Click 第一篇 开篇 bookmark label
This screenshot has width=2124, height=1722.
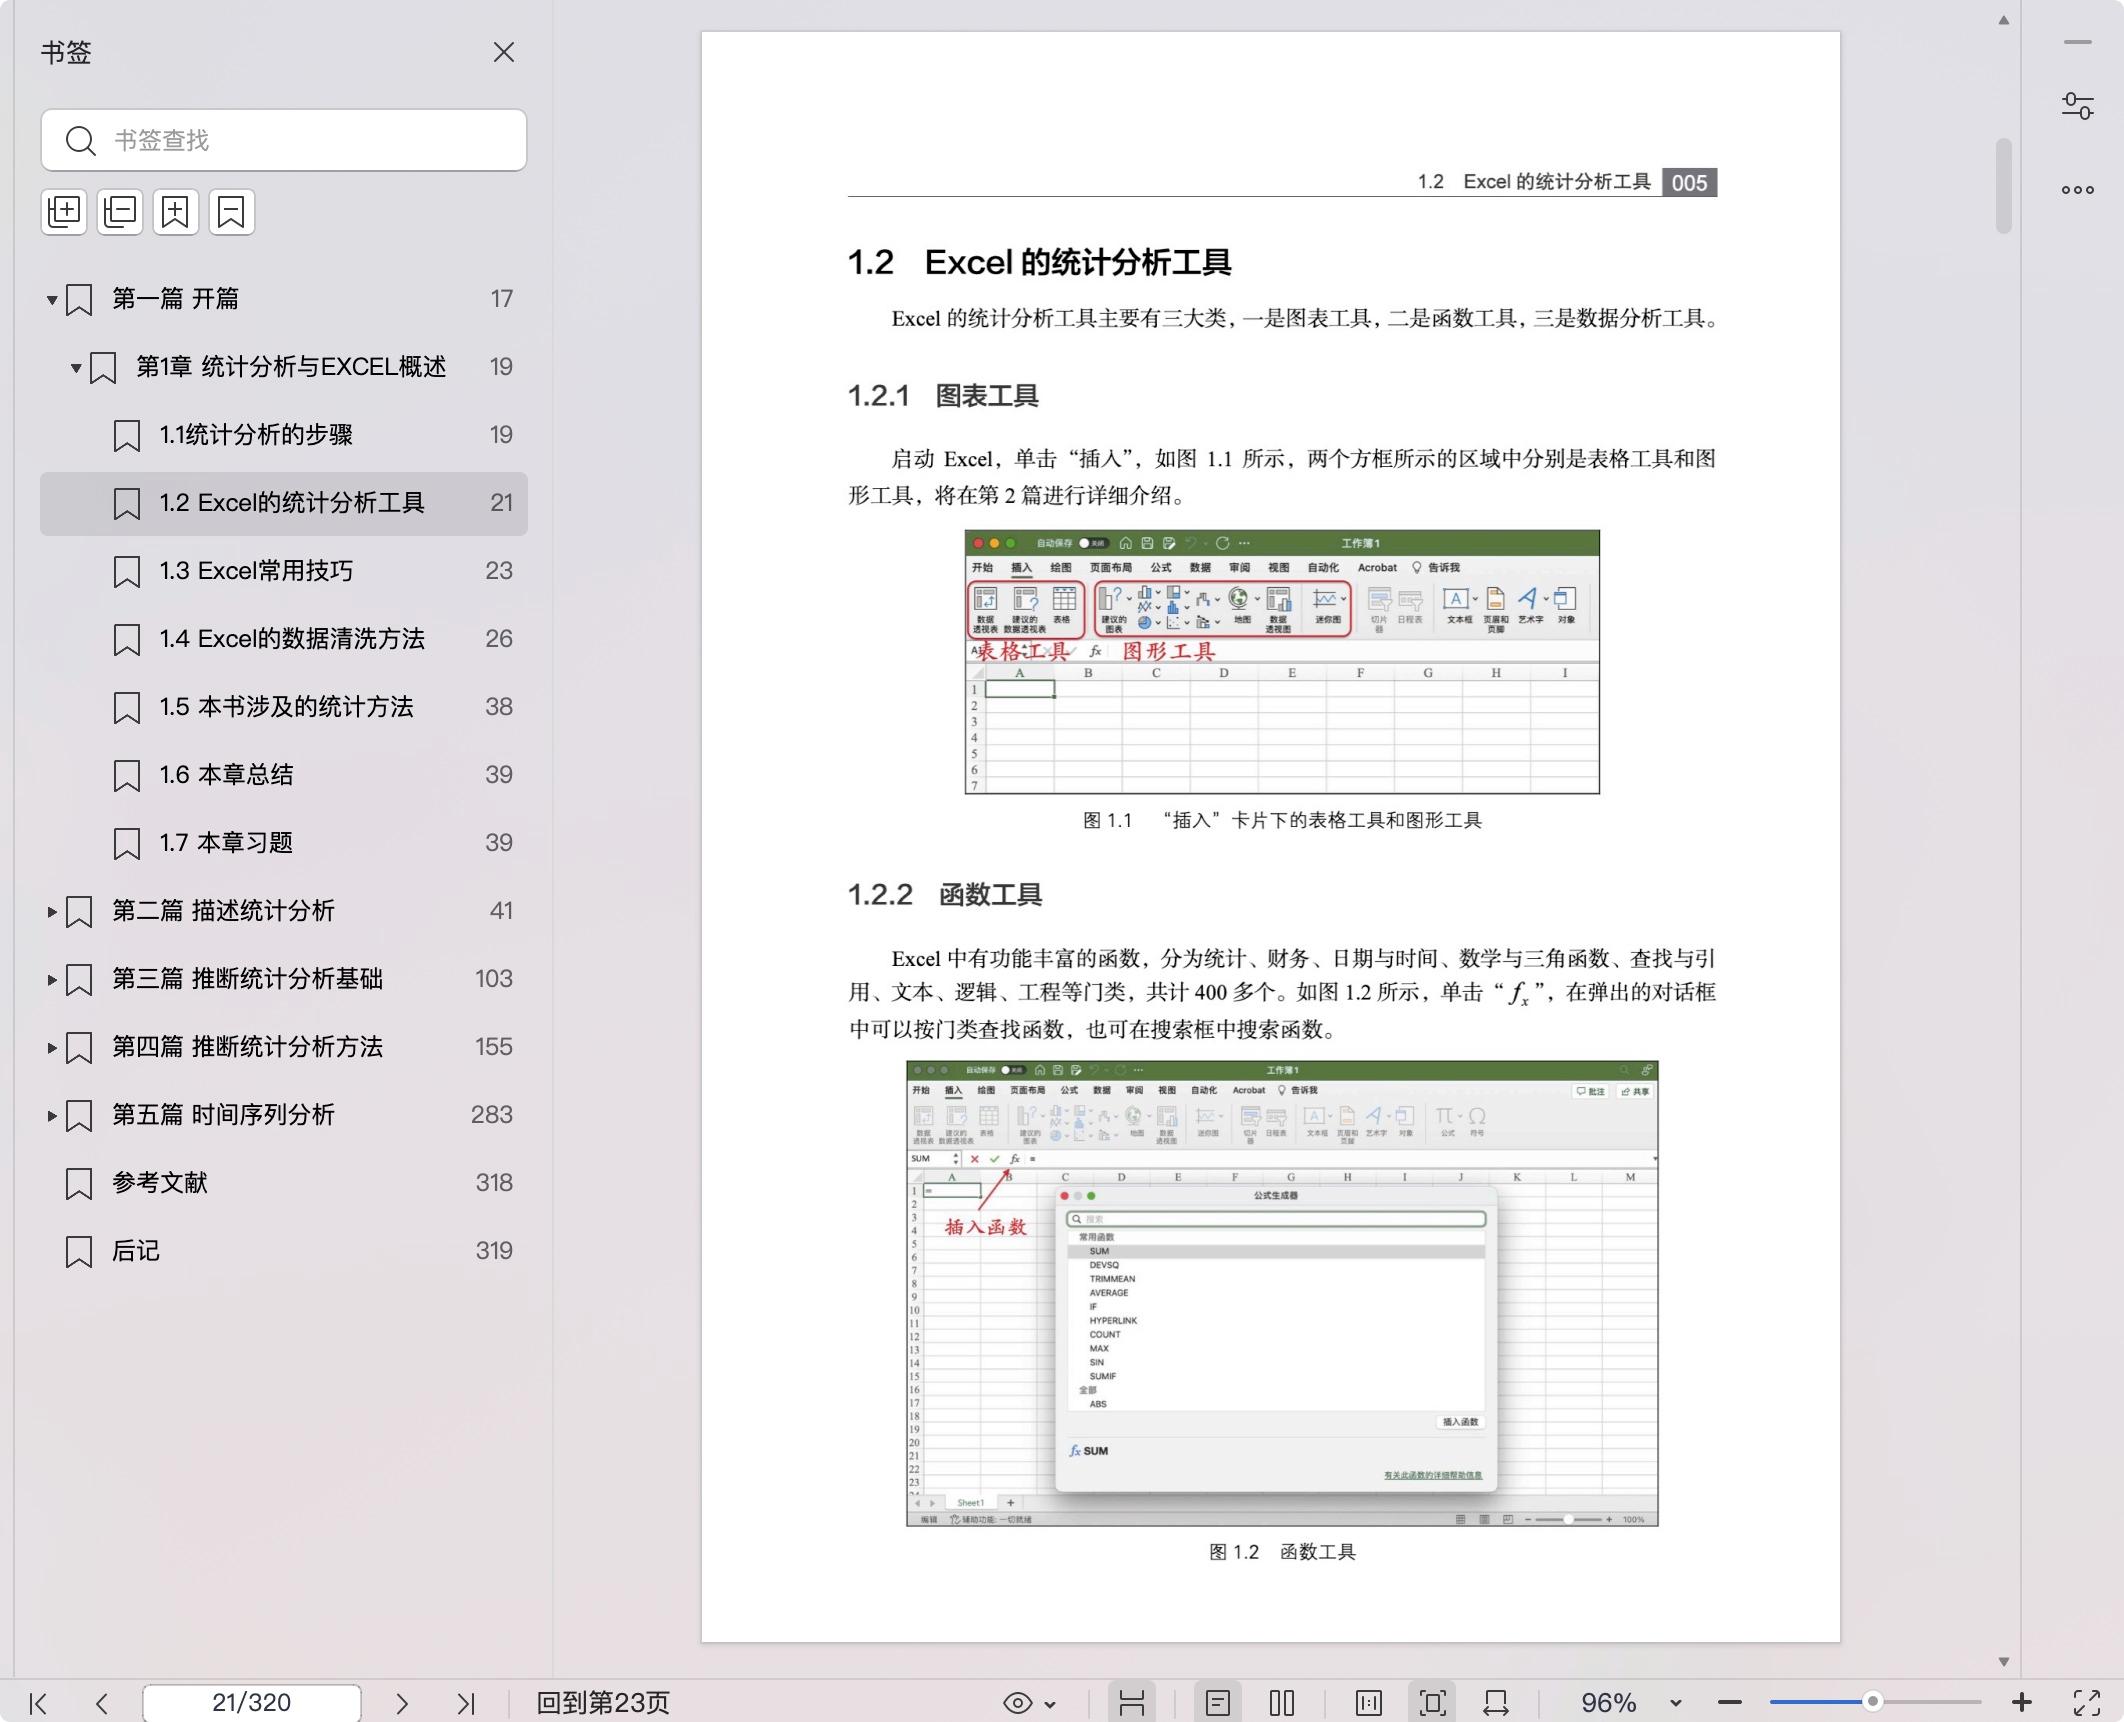point(175,299)
